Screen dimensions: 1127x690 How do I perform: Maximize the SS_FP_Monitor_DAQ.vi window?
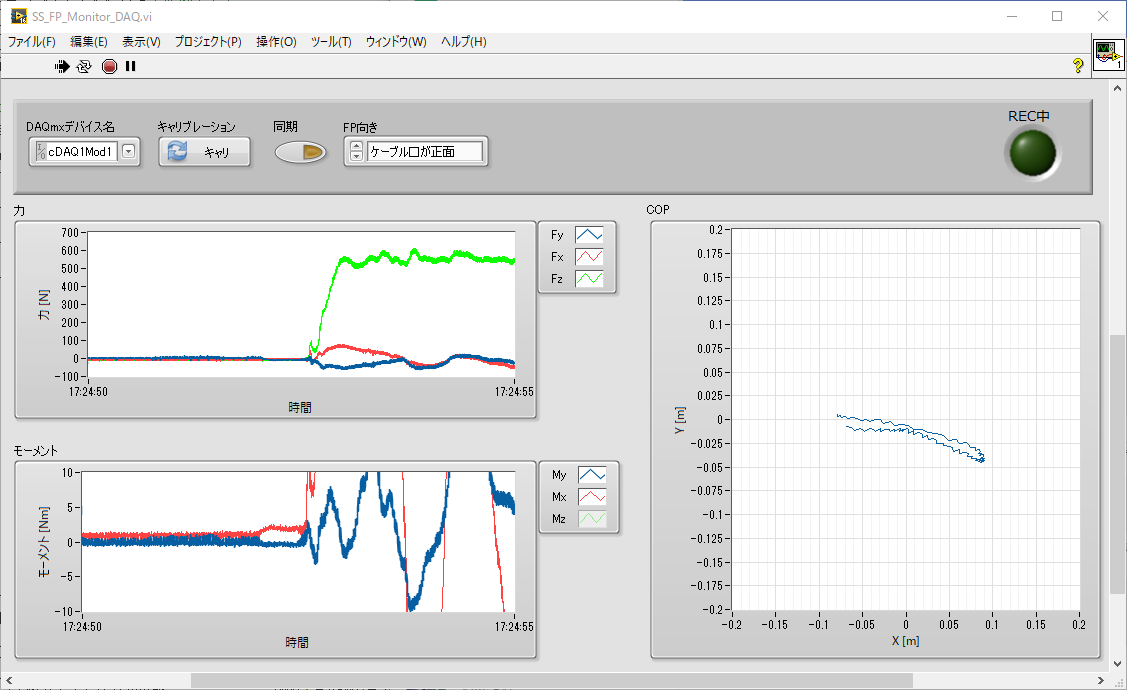click(x=1057, y=16)
